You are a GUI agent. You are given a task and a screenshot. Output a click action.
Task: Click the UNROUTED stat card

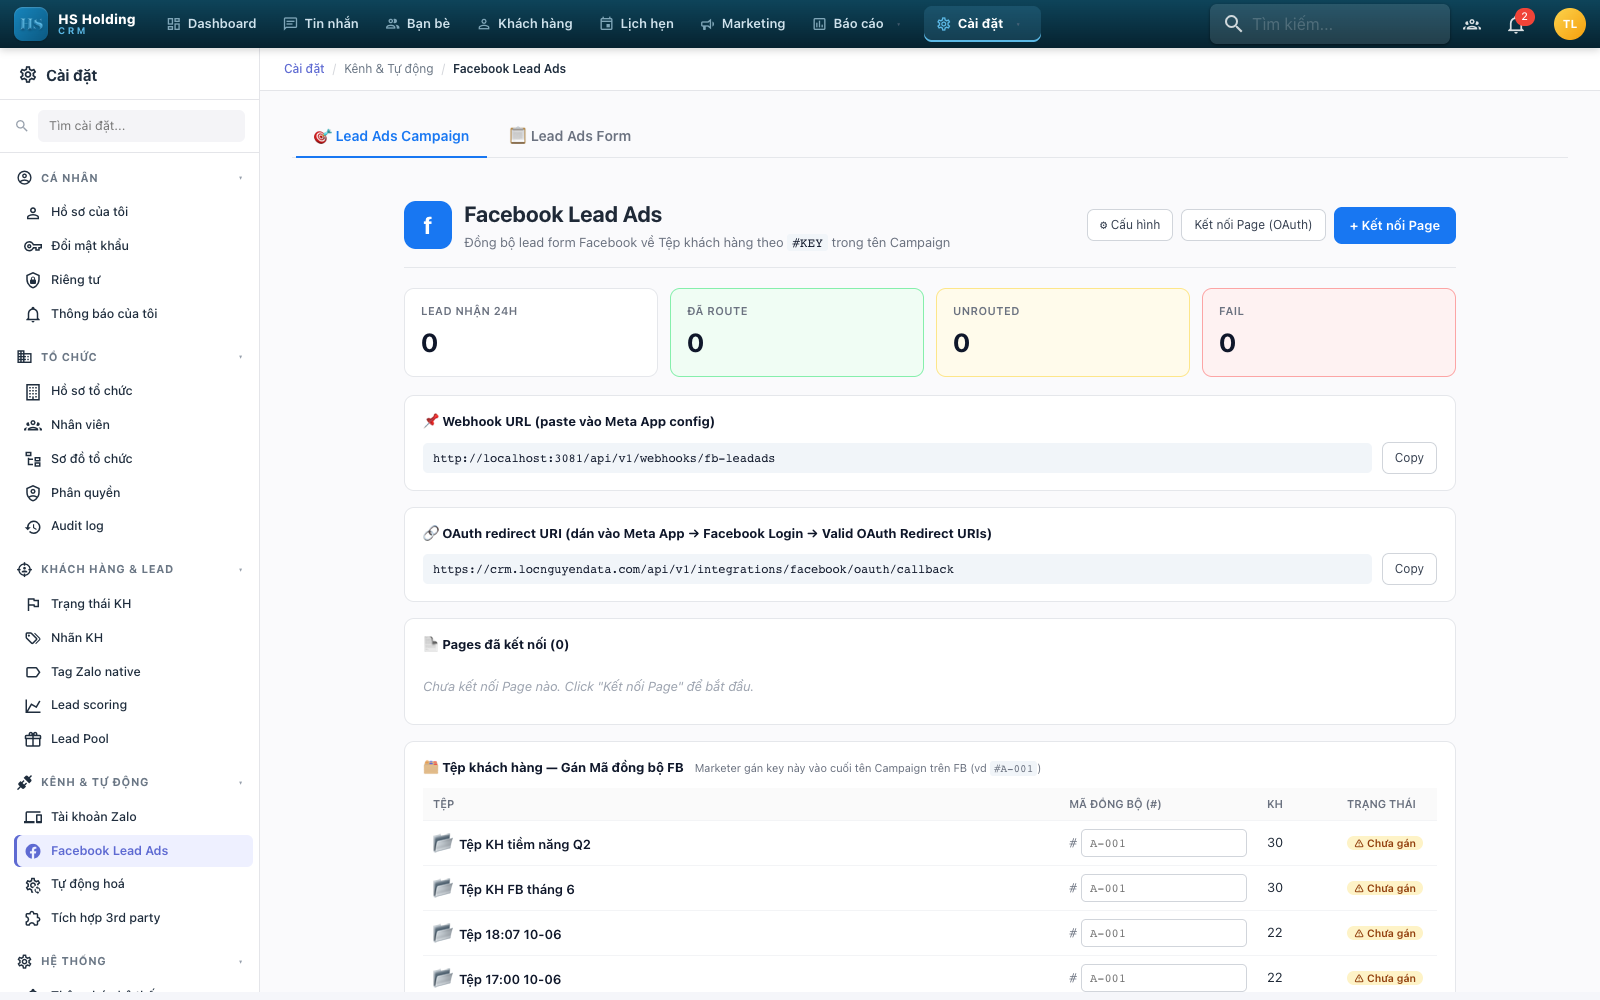(x=1063, y=333)
